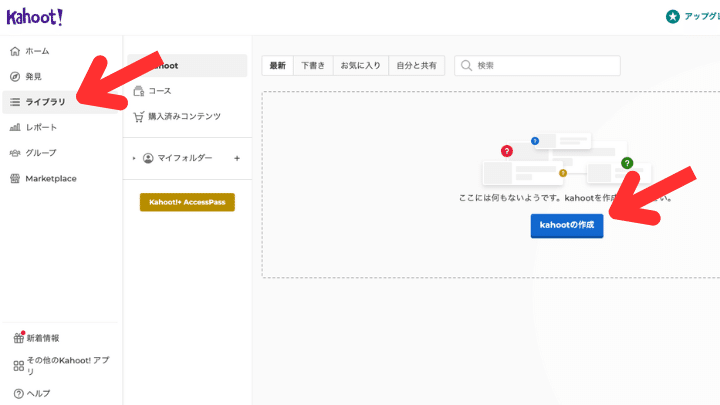
Task: Click the マイフォルダー user avatar icon
Action: pyautogui.click(x=148, y=158)
